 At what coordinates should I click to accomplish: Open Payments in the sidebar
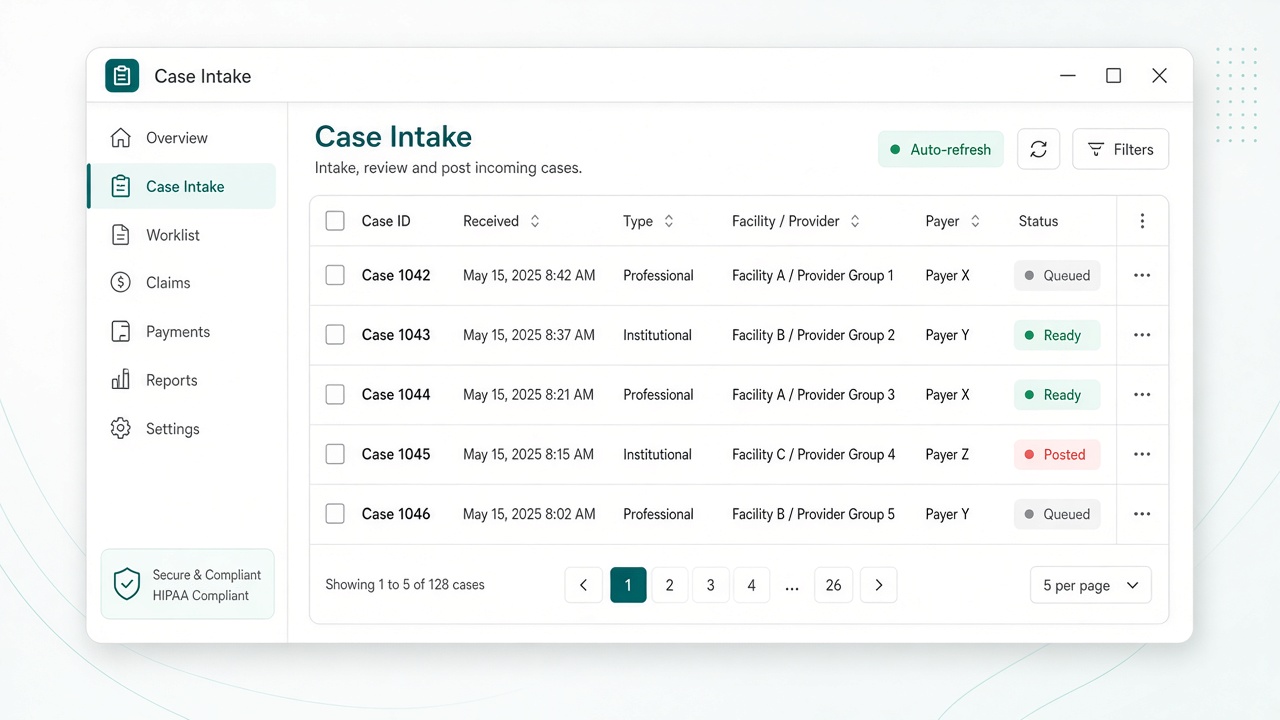182,332
